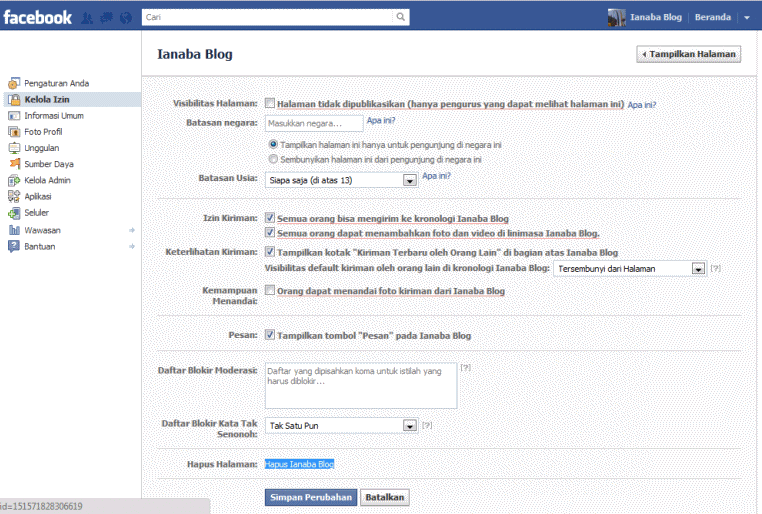
Task: Click Tampilkan Halaman button
Action: [689, 54]
